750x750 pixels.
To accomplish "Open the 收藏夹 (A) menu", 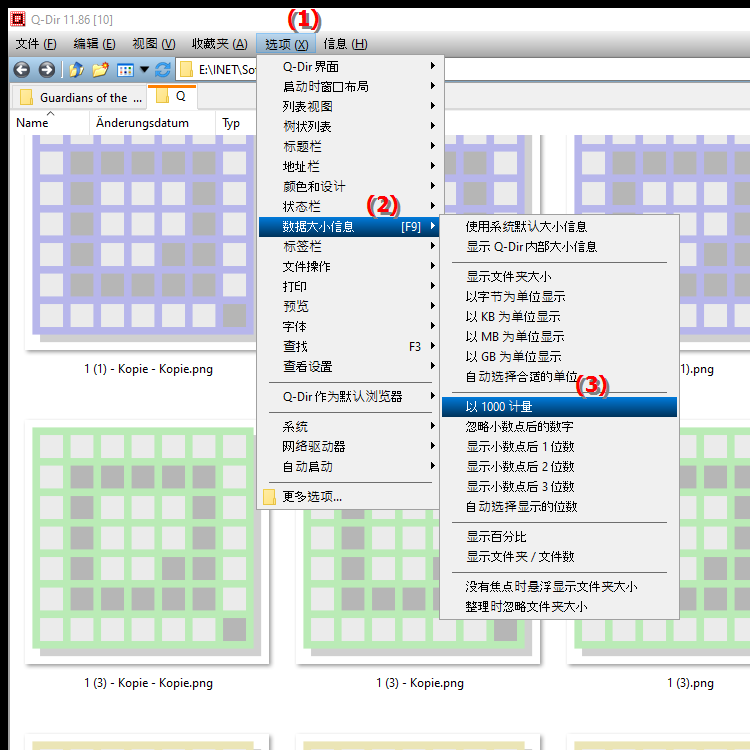I will (x=220, y=44).
